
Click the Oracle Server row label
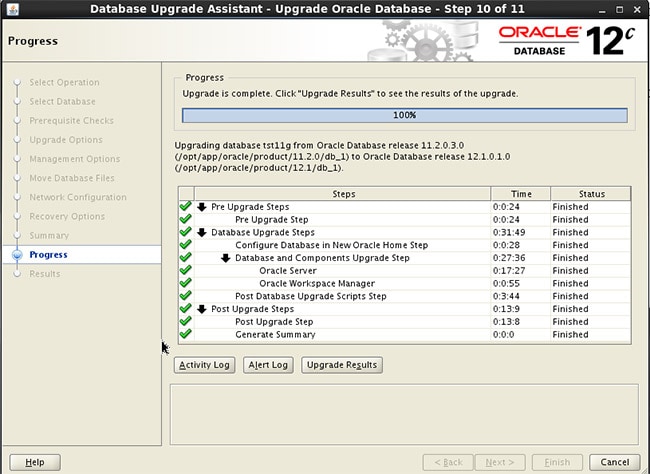(x=288, y=271)
